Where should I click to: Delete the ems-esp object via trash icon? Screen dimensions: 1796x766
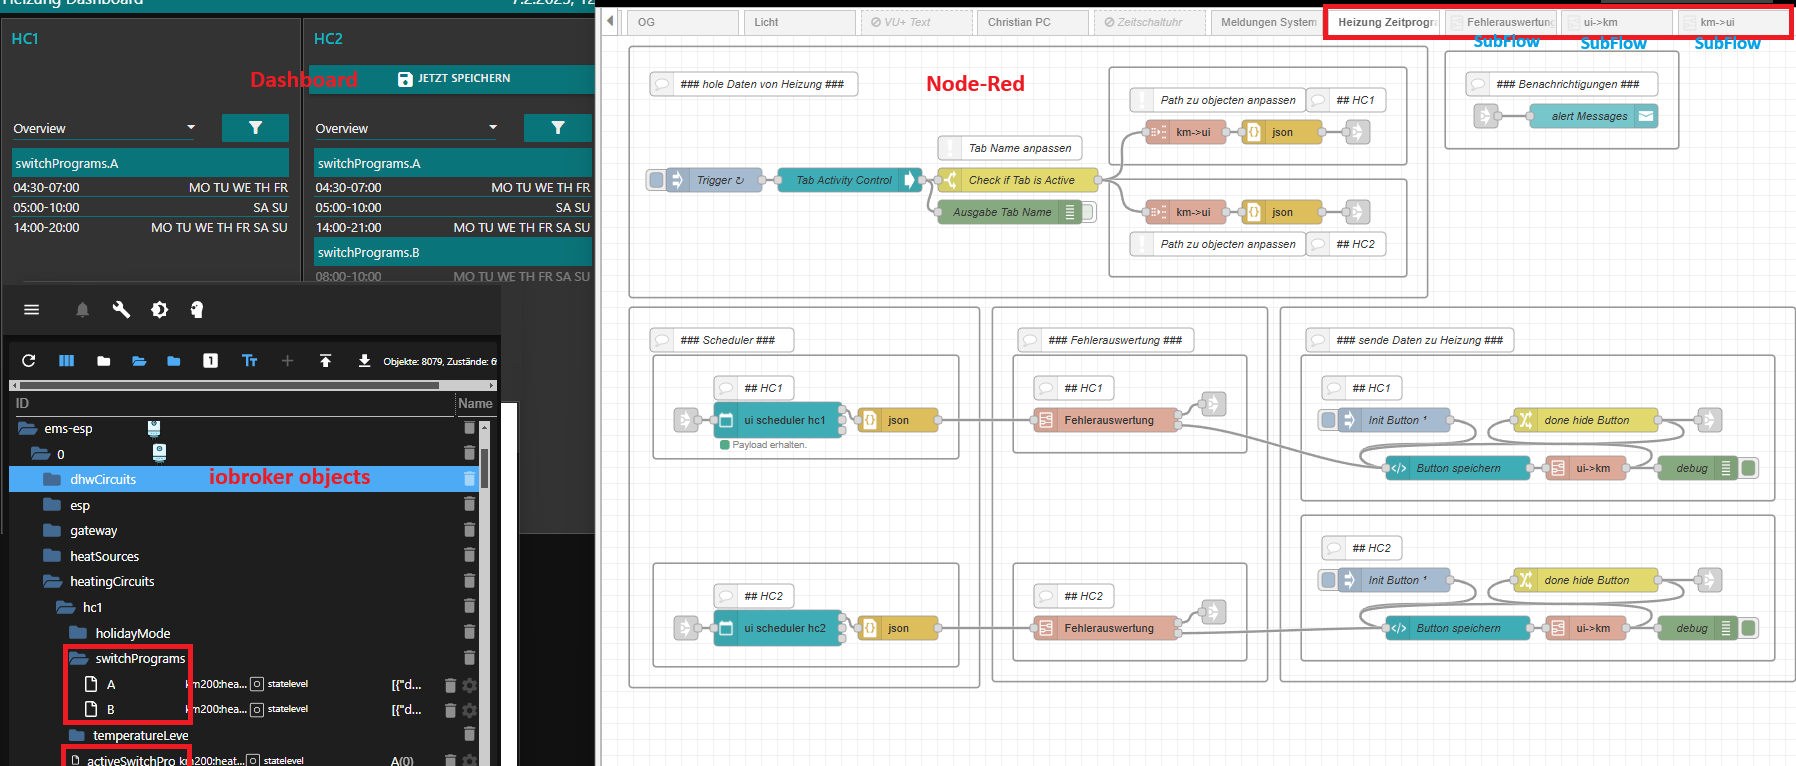tap(469, 428)
